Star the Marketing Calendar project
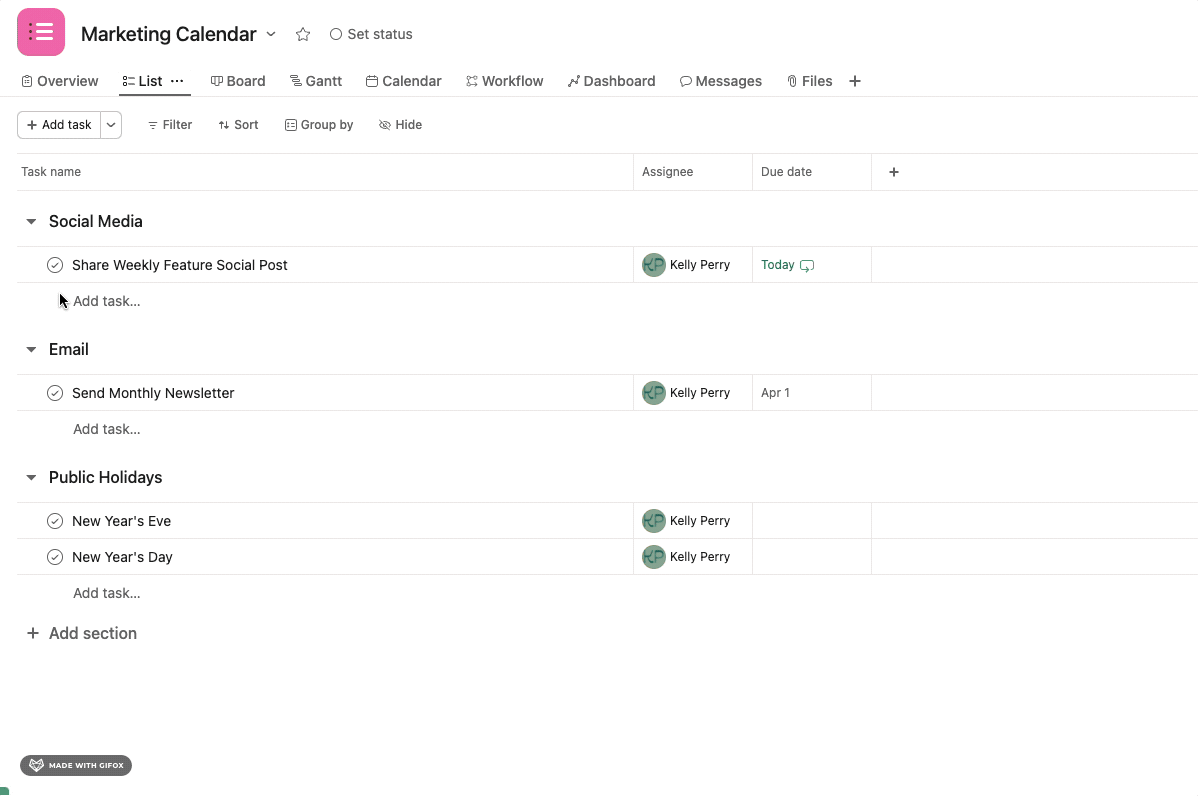This screenshot has width=1198, height=796. tap(303, 34)
